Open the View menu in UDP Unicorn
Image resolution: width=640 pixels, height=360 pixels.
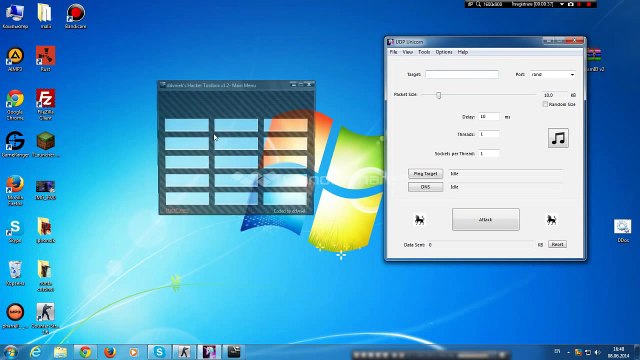pyautogui.click(x=407, y=52)
